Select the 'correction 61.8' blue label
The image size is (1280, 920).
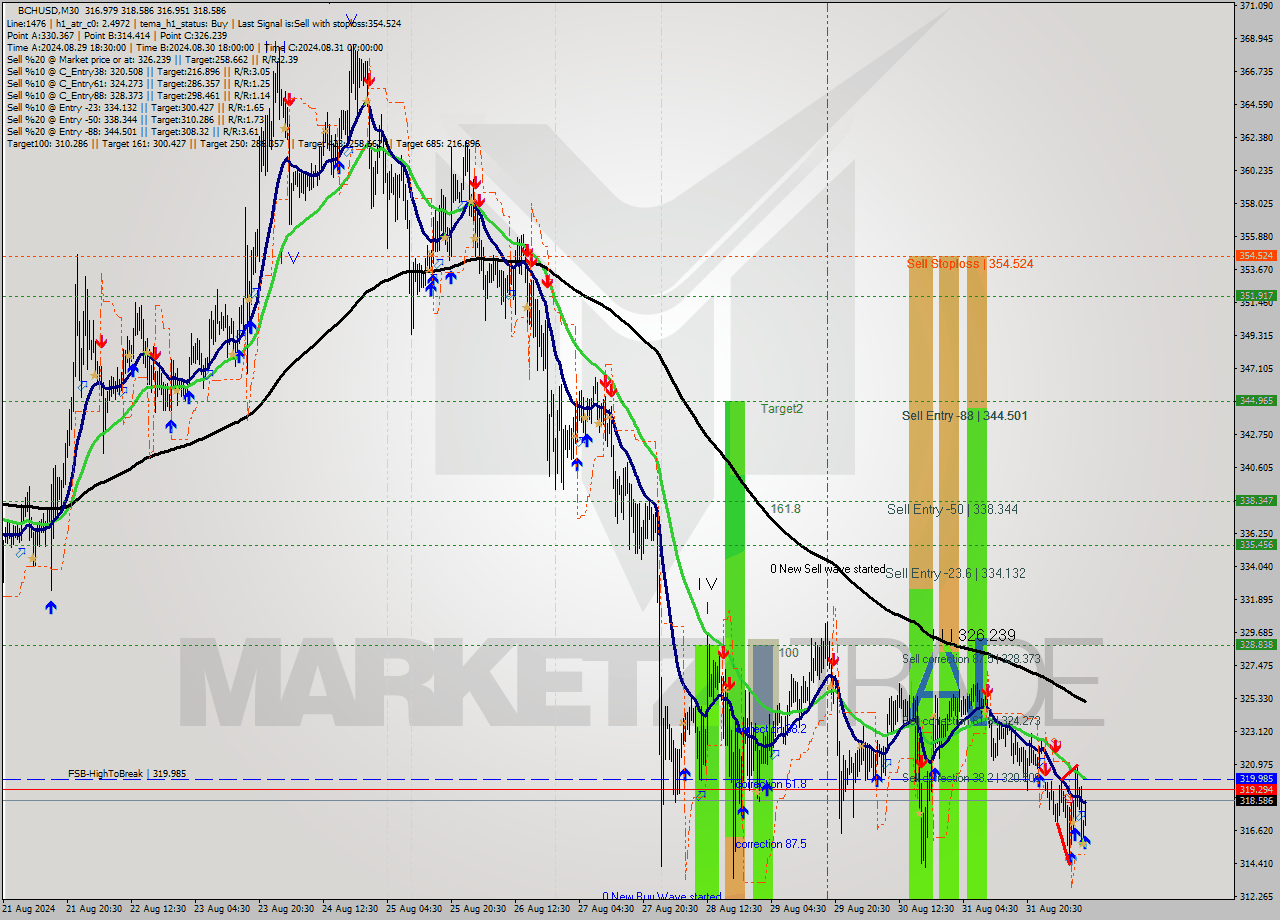(x=770, y=784)
